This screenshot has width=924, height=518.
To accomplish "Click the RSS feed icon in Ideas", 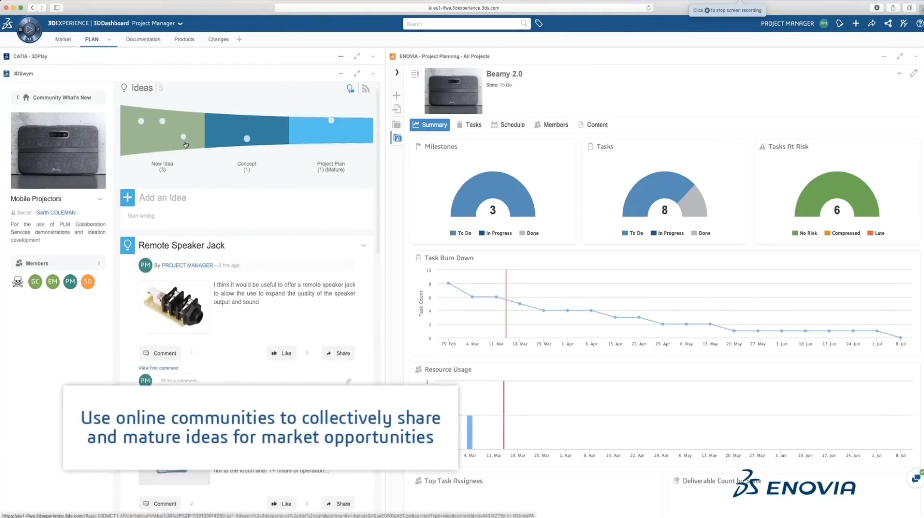I will pos(365,88).
